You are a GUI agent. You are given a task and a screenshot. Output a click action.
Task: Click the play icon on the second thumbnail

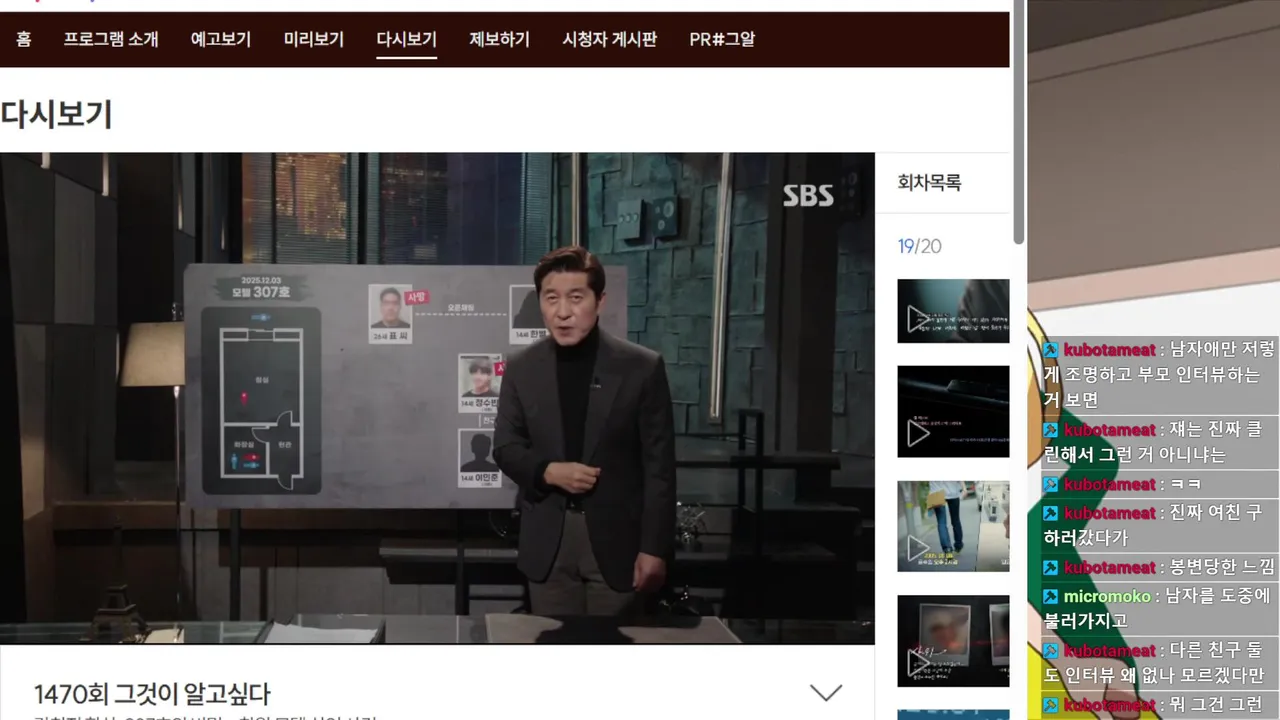917,433
